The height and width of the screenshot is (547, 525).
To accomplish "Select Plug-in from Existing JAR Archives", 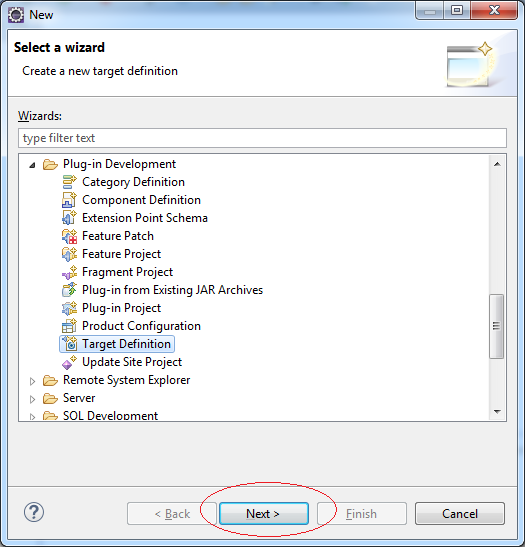I will [172, 290].
